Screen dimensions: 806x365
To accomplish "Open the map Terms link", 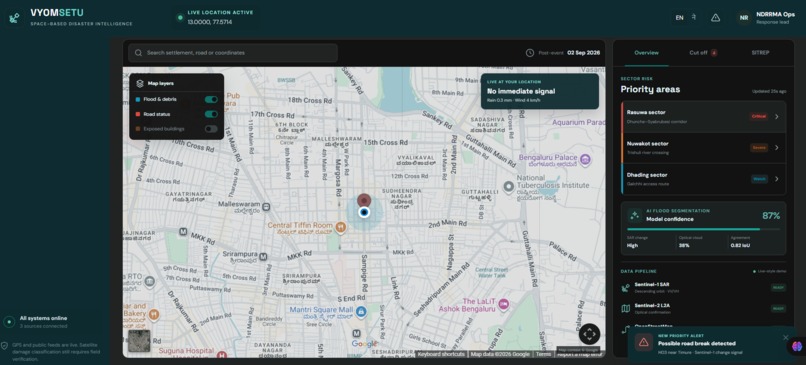I will pos(543,354).
